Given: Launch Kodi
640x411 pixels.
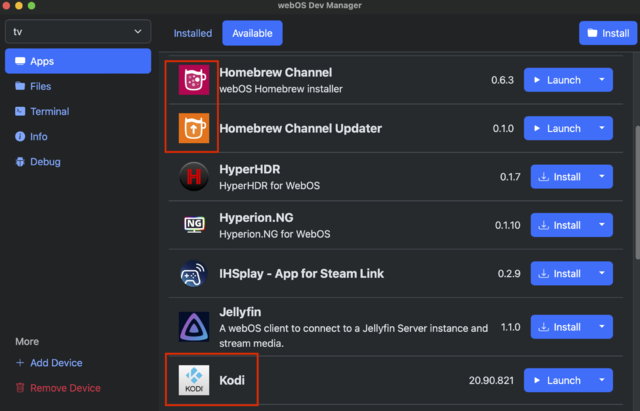Looking at the screenshot, I should coord(558,380).
